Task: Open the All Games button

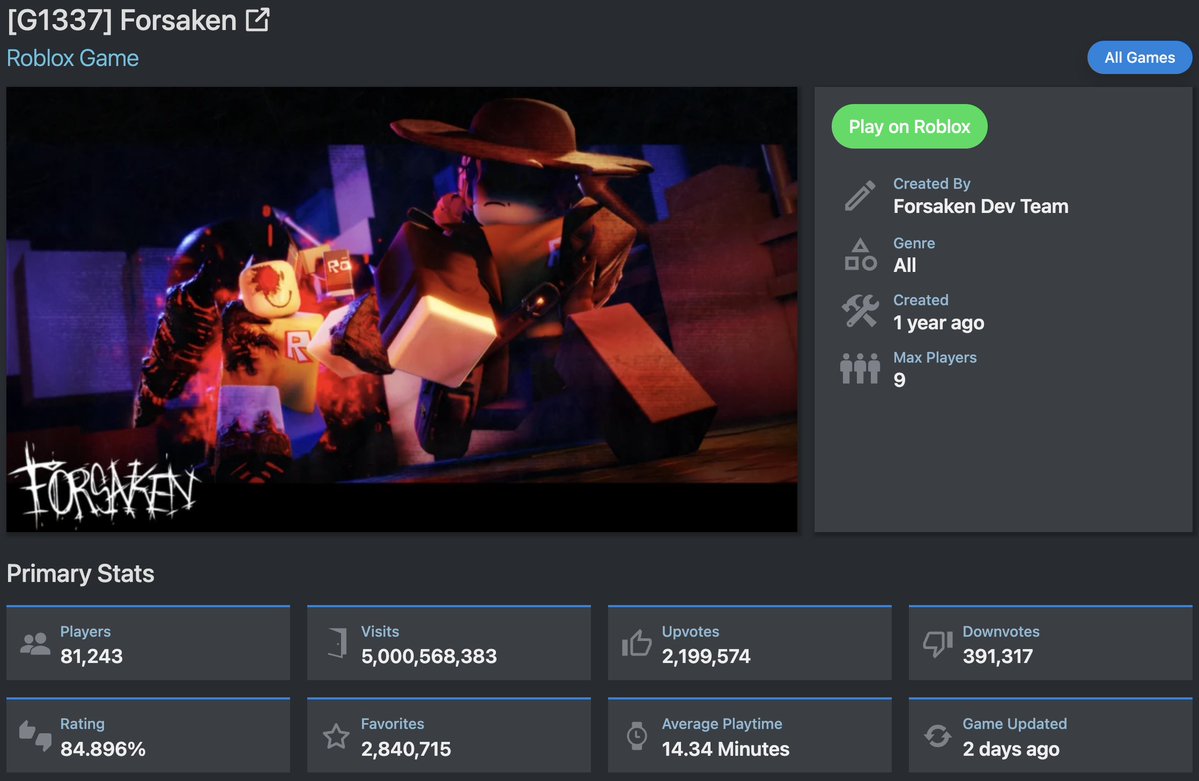Action: tap(1139, 57)
